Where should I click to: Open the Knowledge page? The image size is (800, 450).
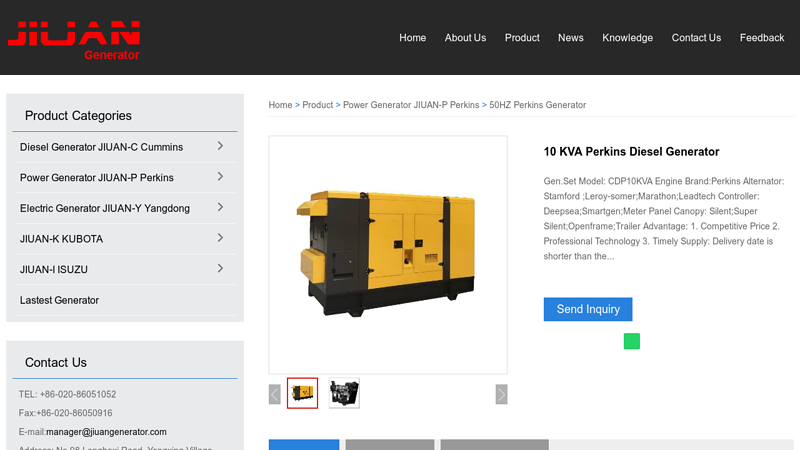(x=627, y=38)
